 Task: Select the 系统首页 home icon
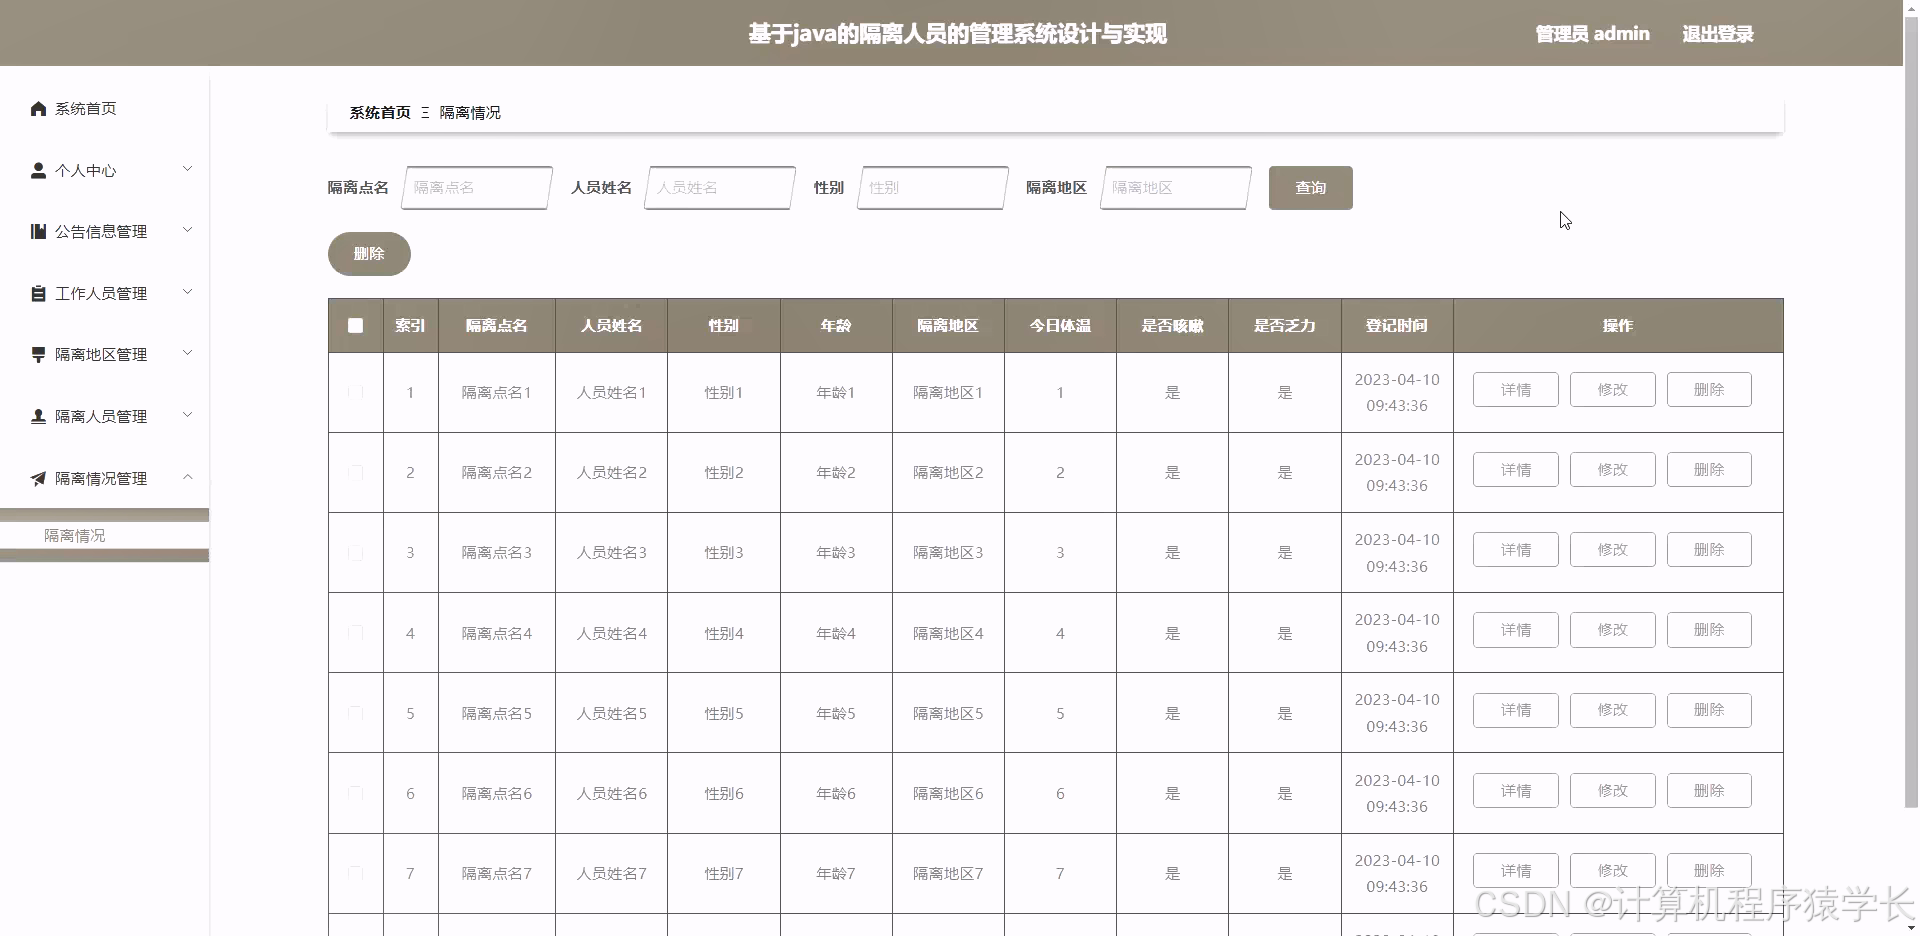coord(38,108)
